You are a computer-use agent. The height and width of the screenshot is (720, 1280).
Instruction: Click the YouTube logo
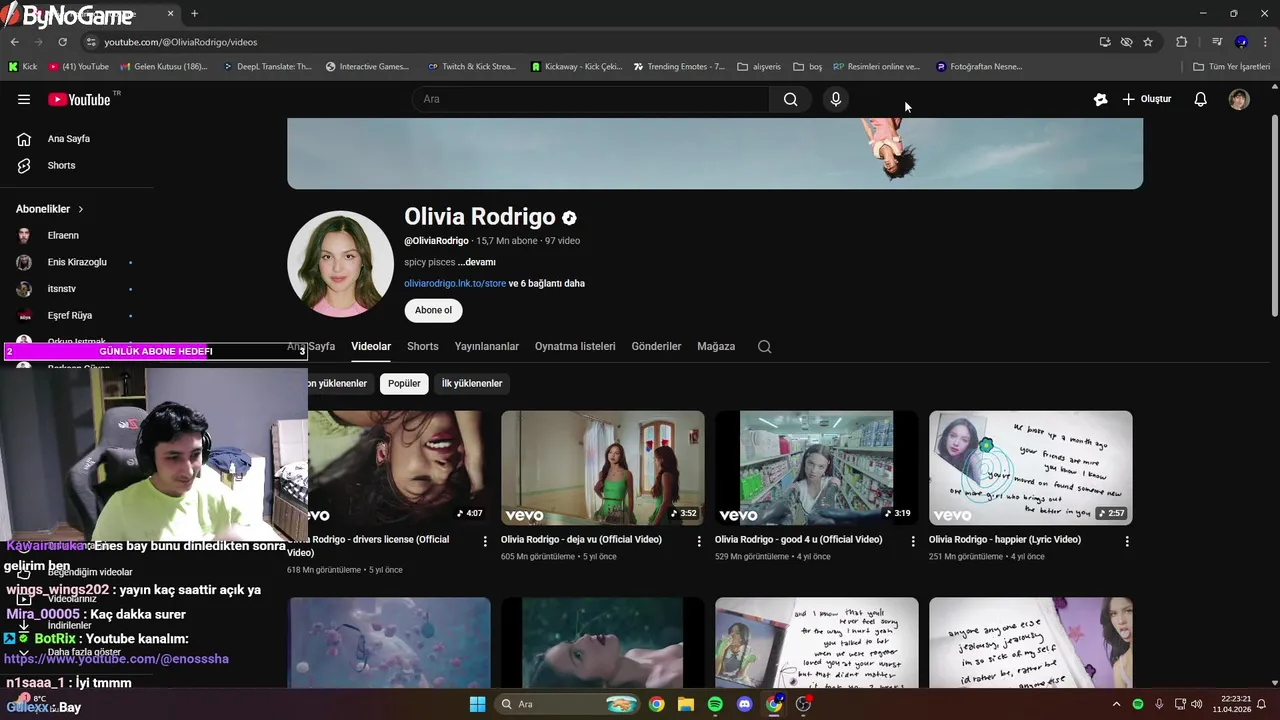point(80,99)
